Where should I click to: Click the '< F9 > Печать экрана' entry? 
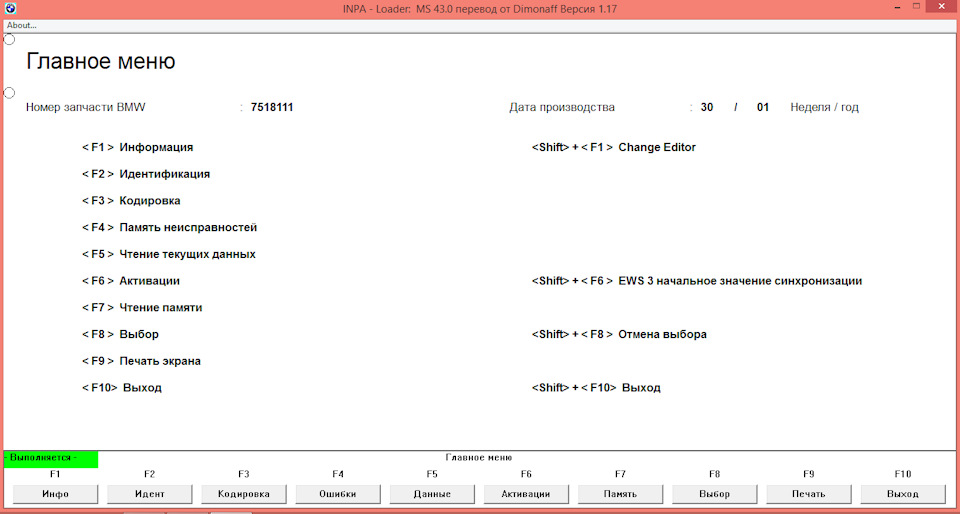[x=141, y=361]
